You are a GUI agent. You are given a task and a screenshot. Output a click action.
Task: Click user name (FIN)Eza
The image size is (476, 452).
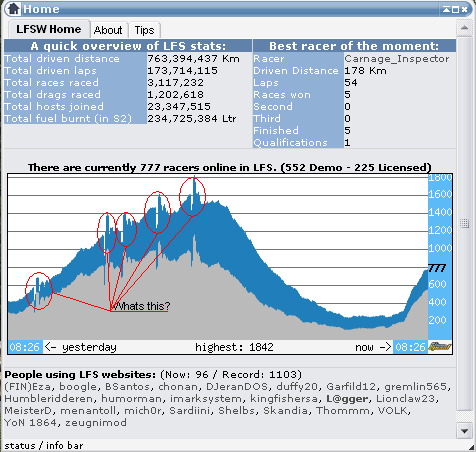[x=28, y=387]
